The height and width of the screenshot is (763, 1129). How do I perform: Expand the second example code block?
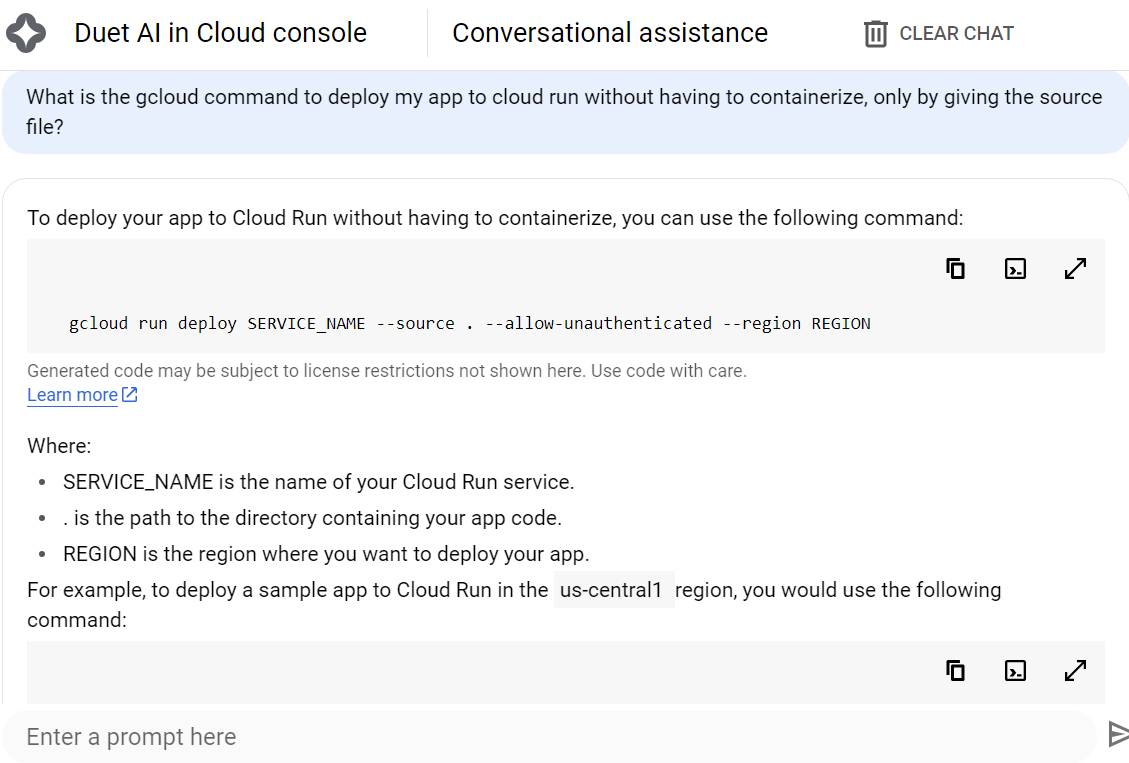click(1075, 671)
